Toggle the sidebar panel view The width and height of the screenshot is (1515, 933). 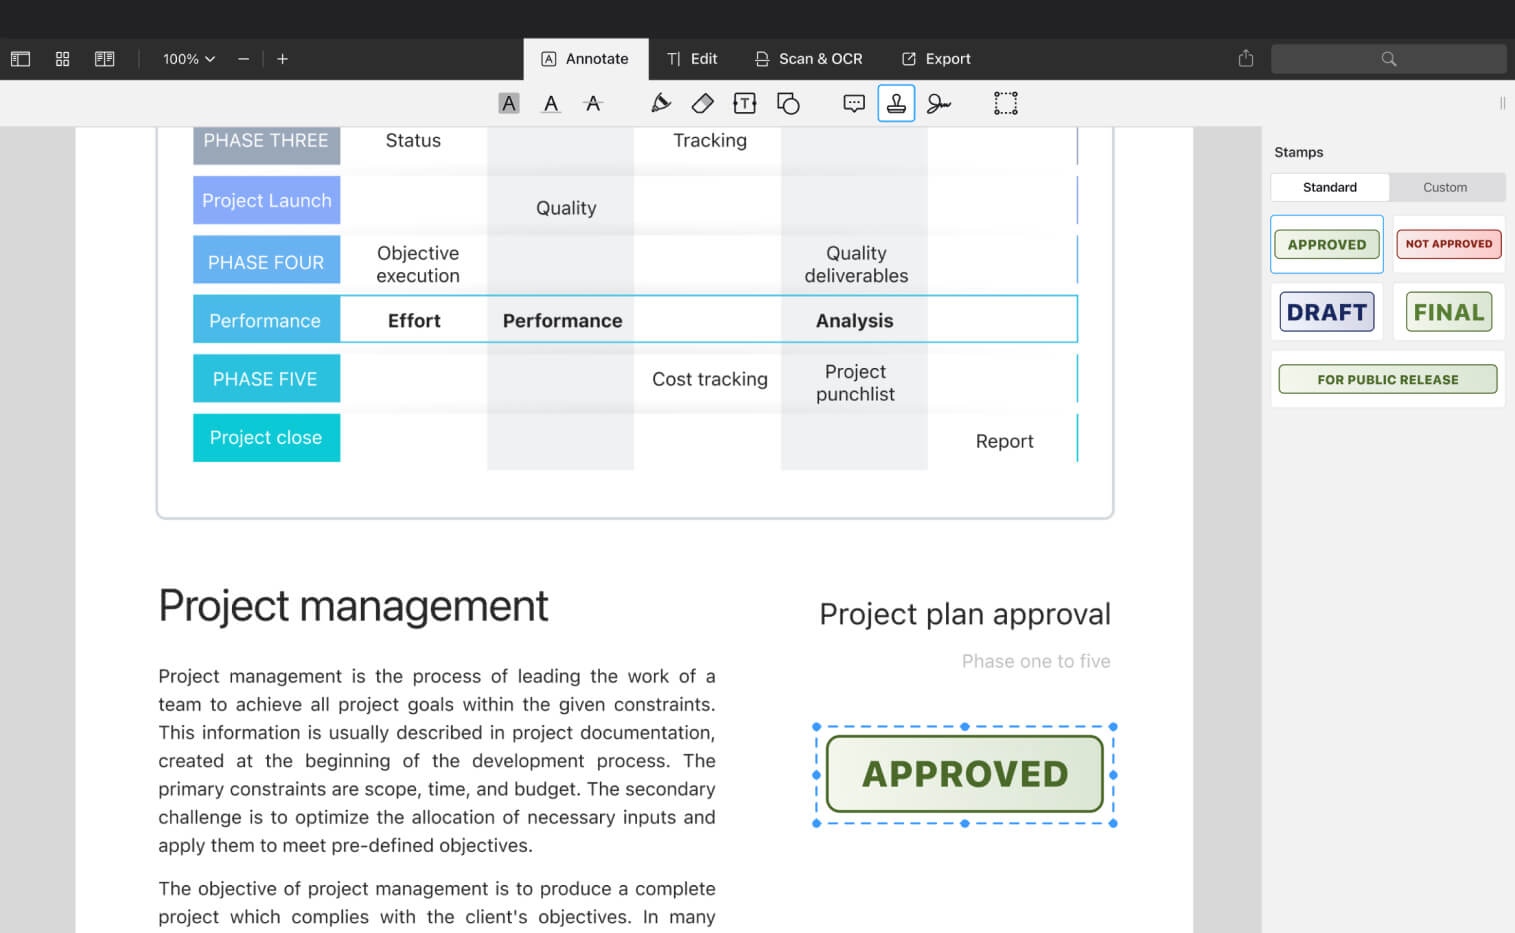pos(20,59)
